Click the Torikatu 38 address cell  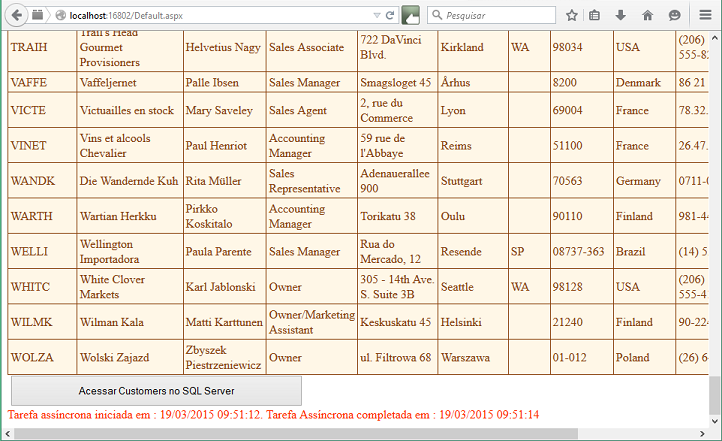pos(397,216)
